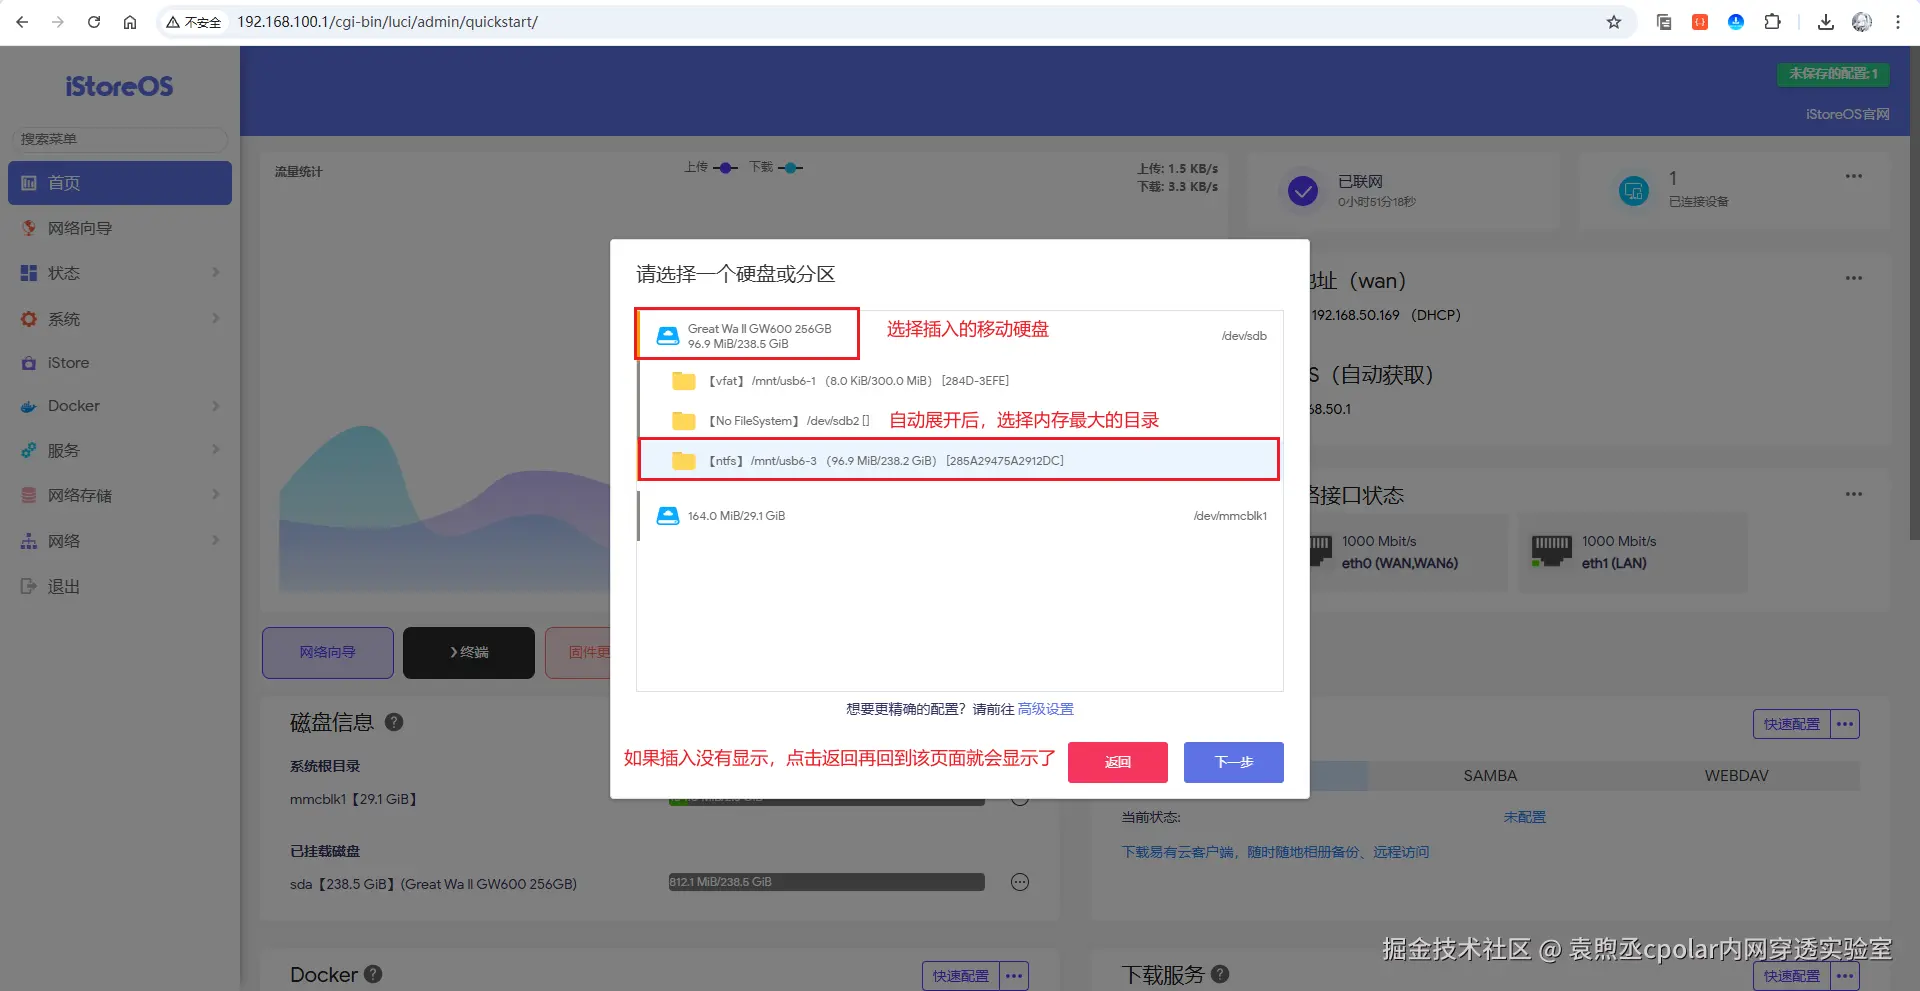Screen dimensions: 1920x991
Task: Click the 已联网 check status icon
Action: [1303, 190]
